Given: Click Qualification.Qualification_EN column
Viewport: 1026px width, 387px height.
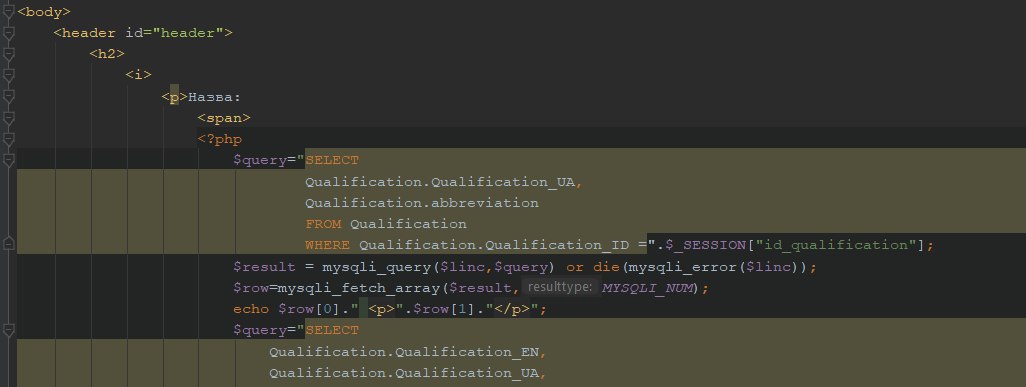Looking at the screenshot, I should pos(404,352).
